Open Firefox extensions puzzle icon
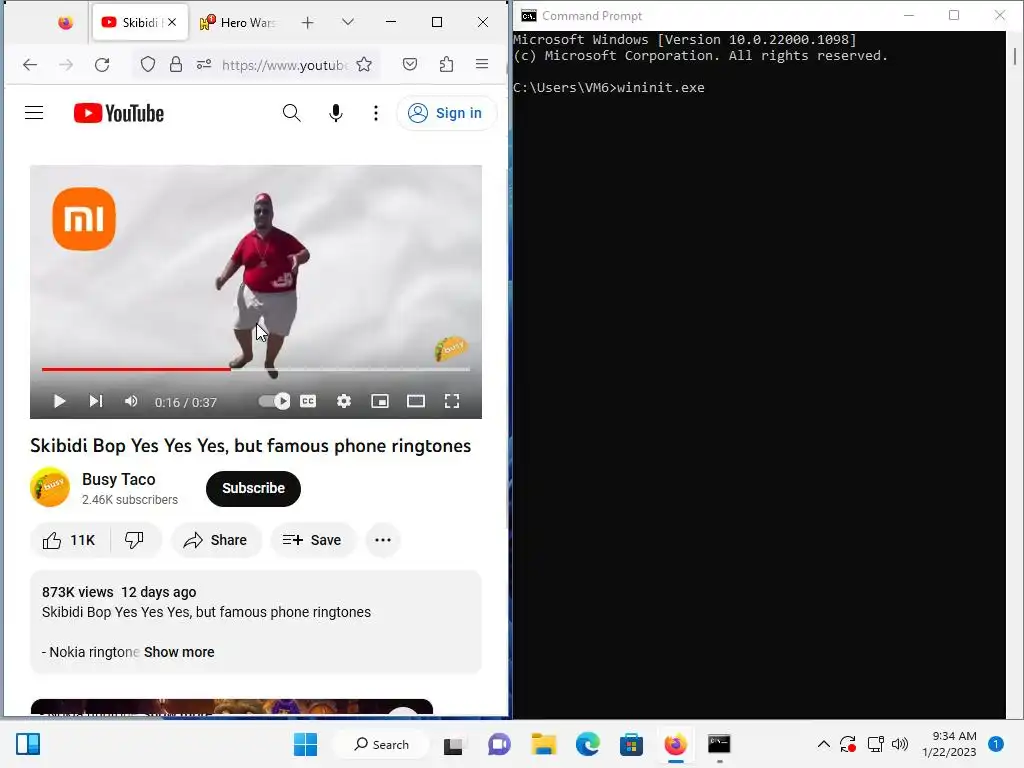Screen dimensions: 1024x768 [x=447, y=65]
